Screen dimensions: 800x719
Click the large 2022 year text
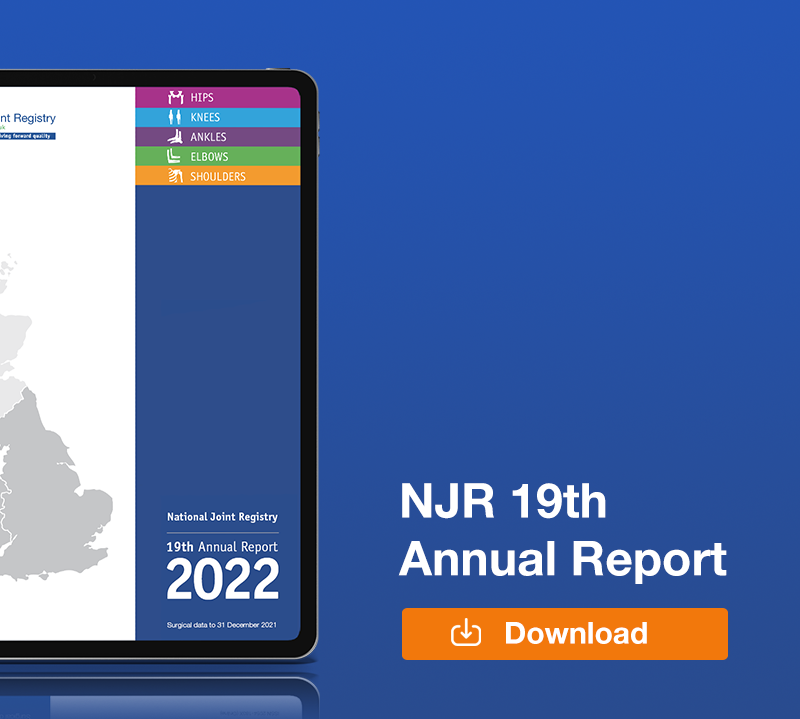point(222,581)
